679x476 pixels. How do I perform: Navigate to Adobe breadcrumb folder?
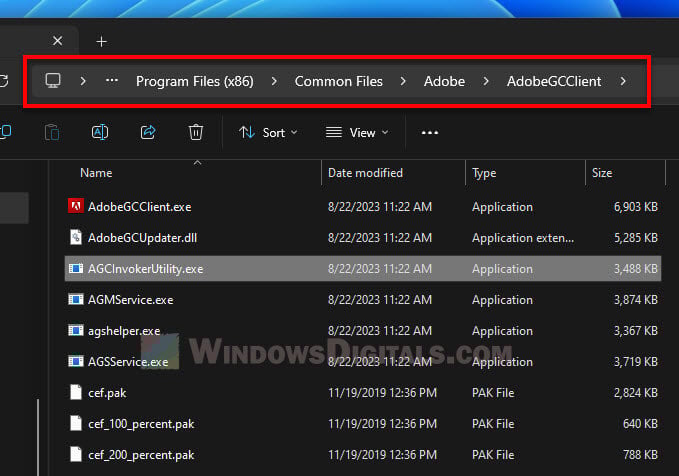(x=444, y=81)
